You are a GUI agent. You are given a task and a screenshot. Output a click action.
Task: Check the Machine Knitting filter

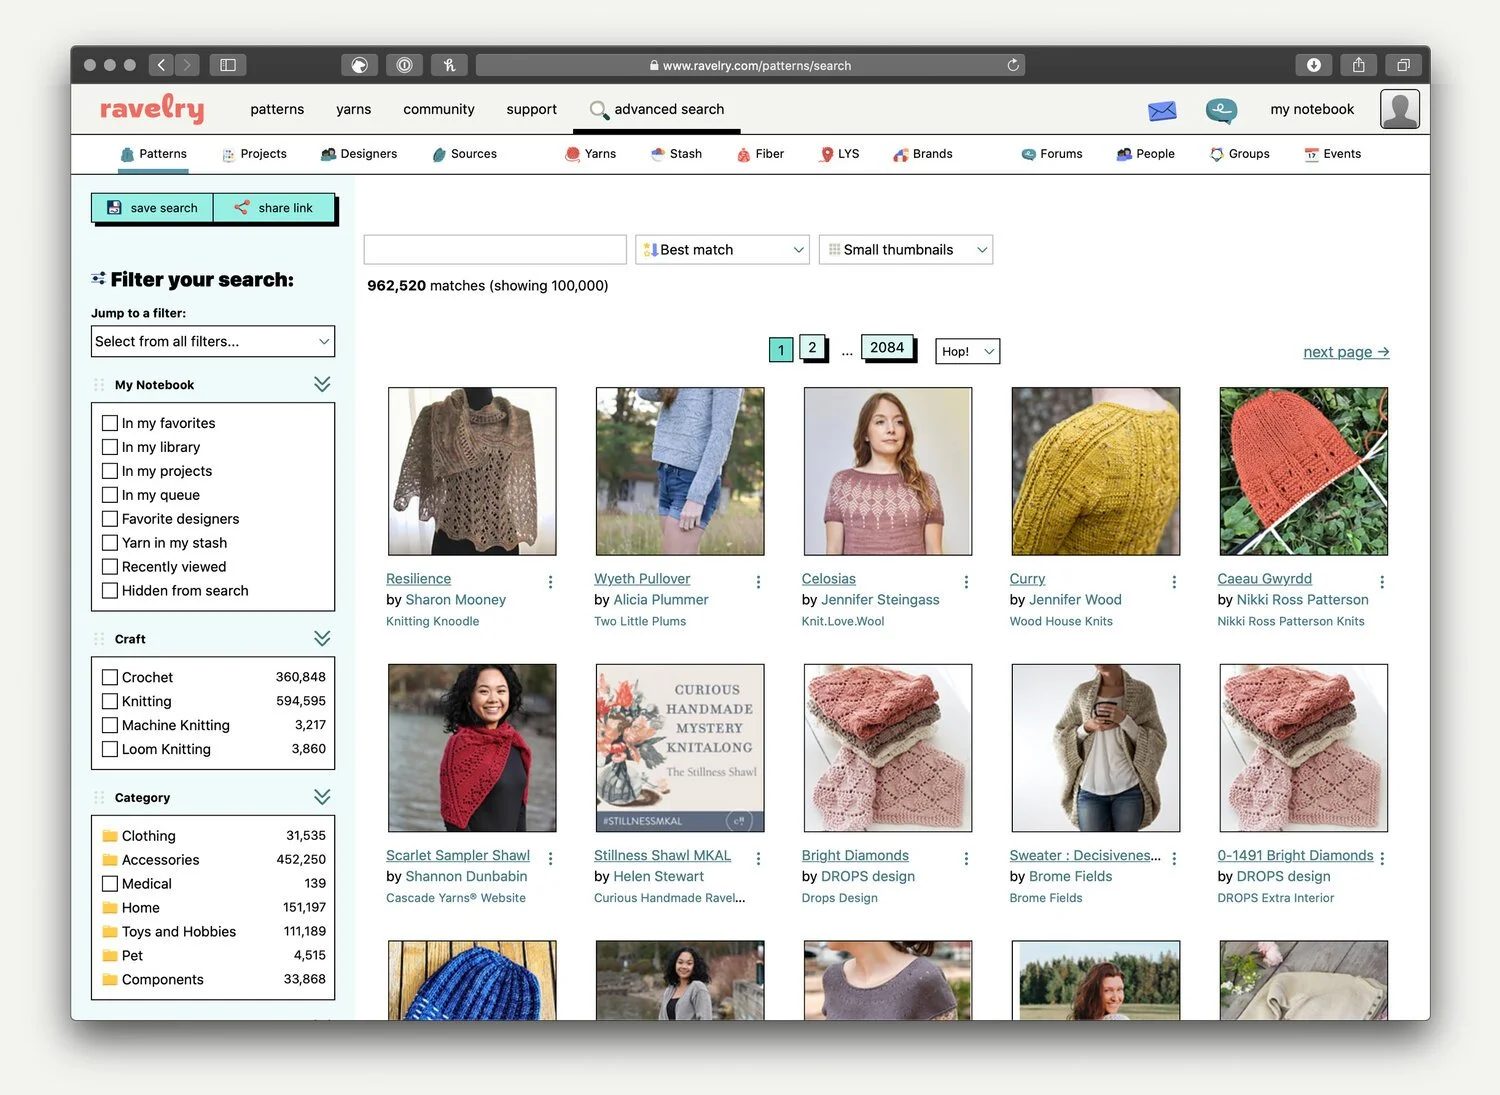coord(110,725)
